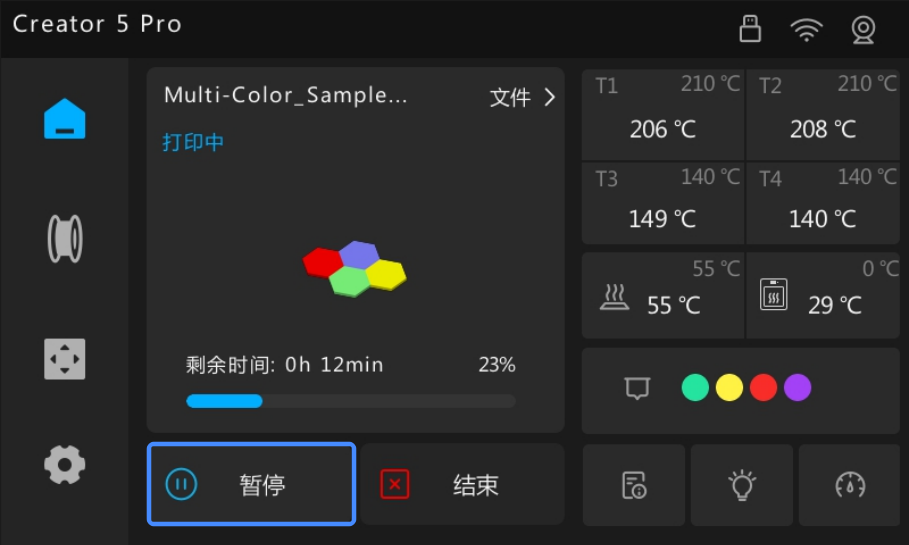
Task: Open the settings gear page
Action: [64, 464]
